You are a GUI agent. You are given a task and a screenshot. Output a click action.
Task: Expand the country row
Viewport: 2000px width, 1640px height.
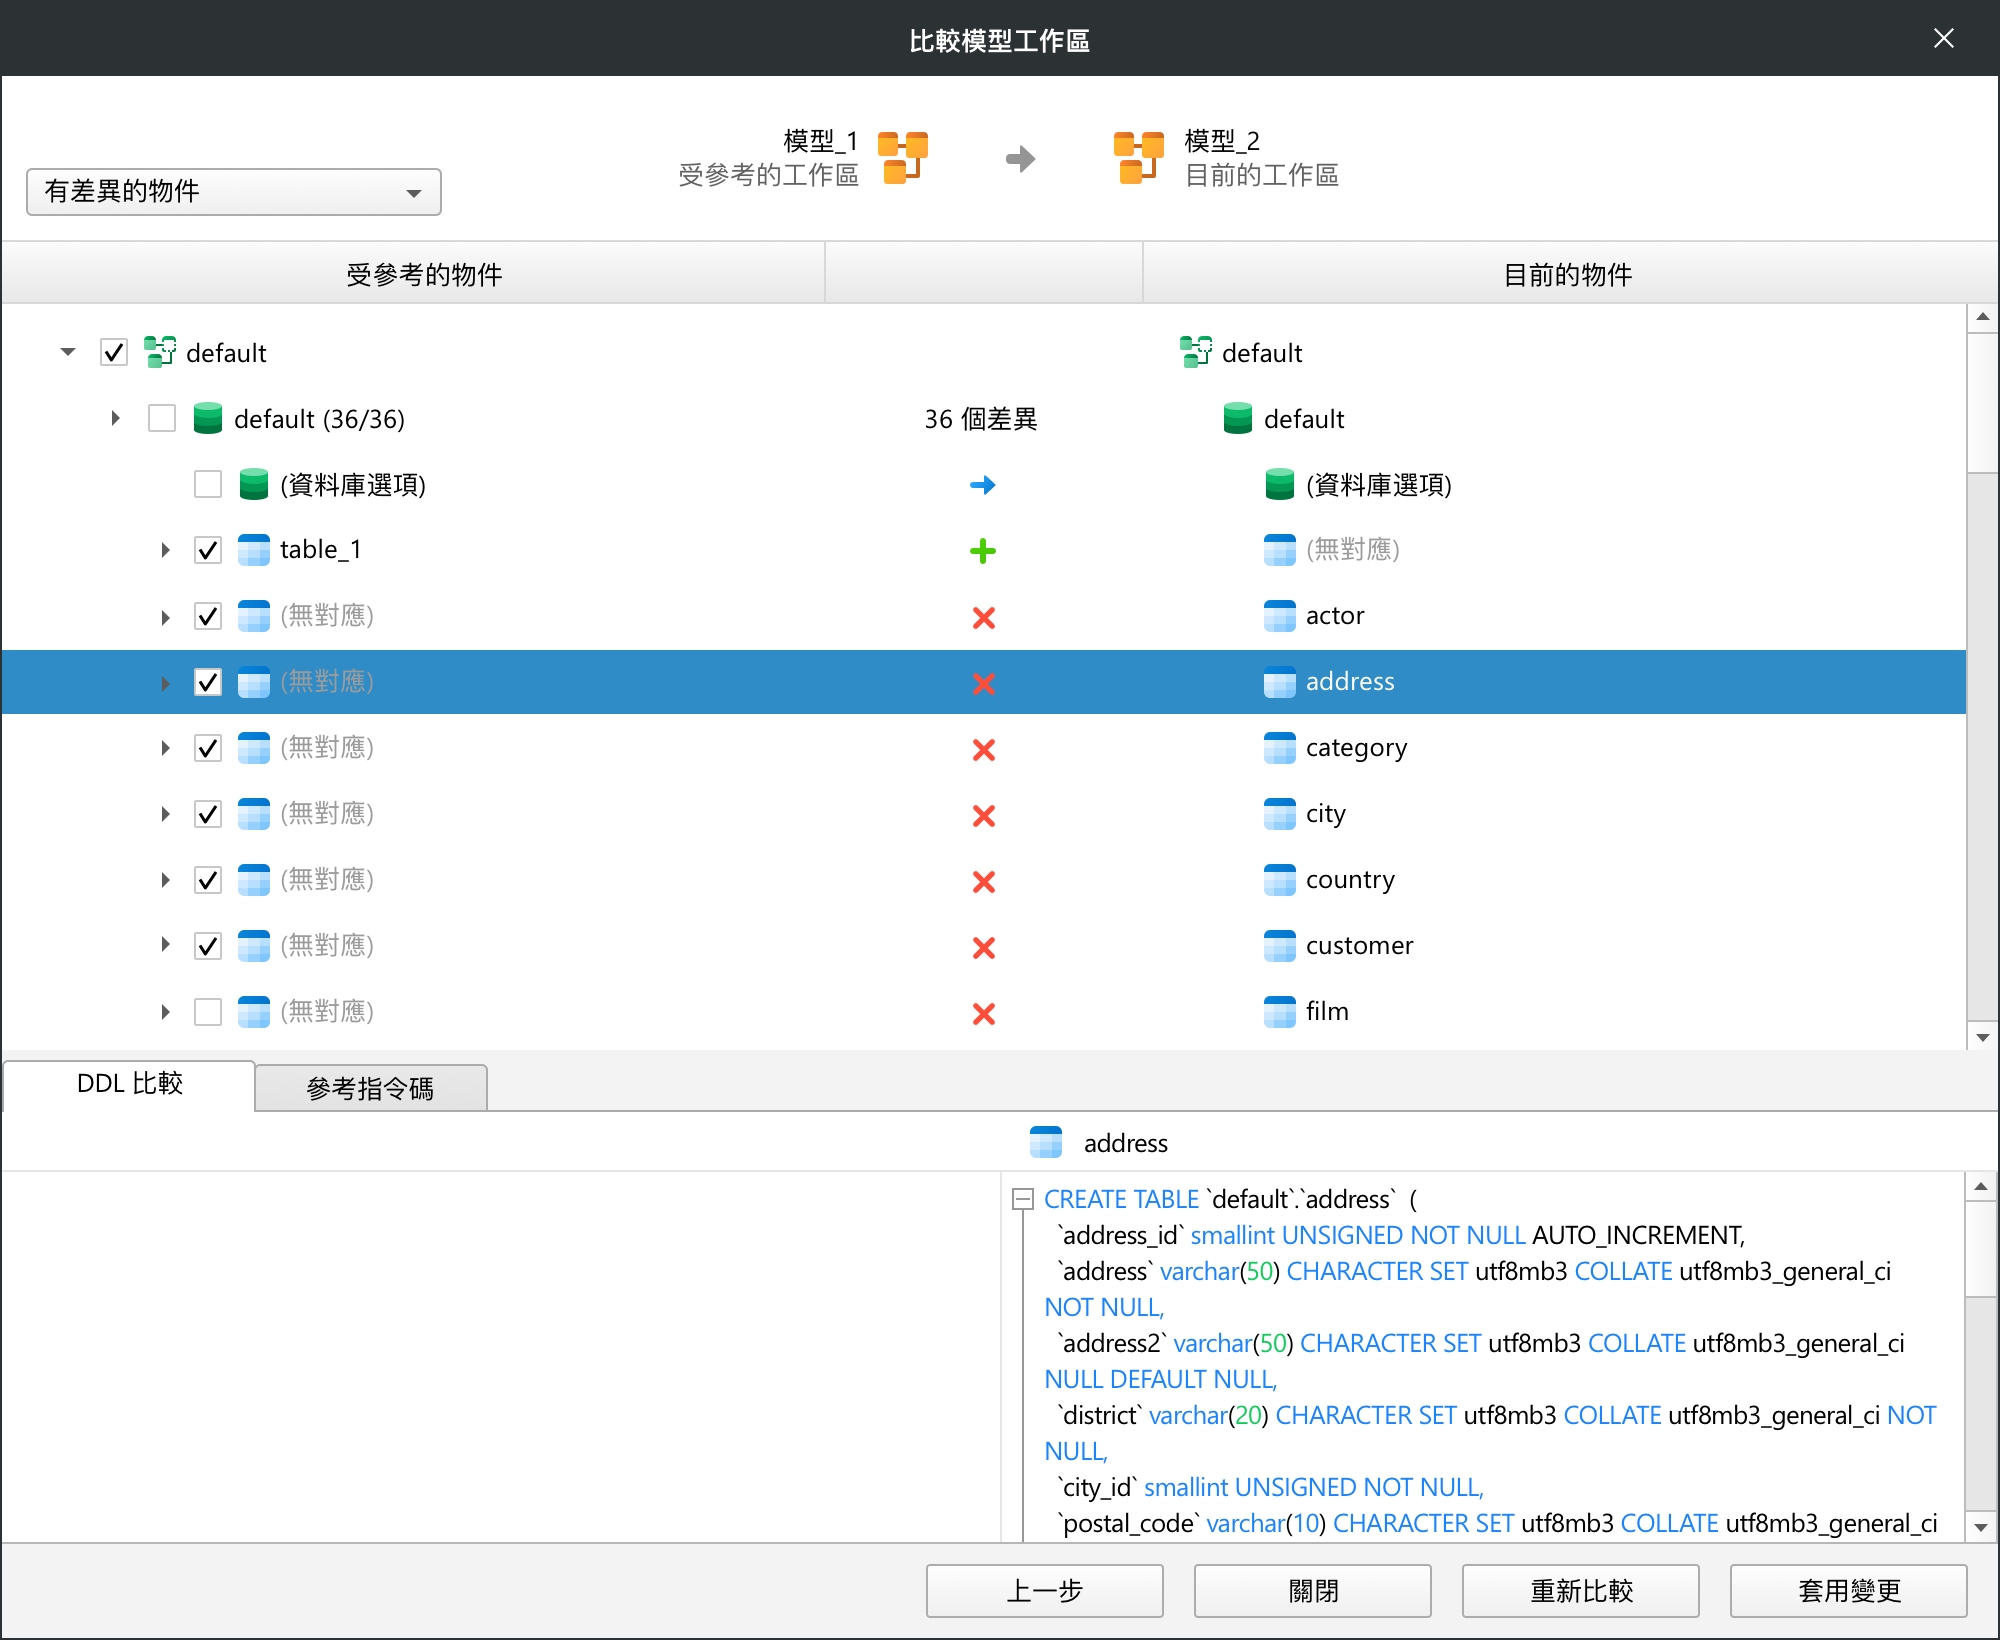tap(165, 880)
